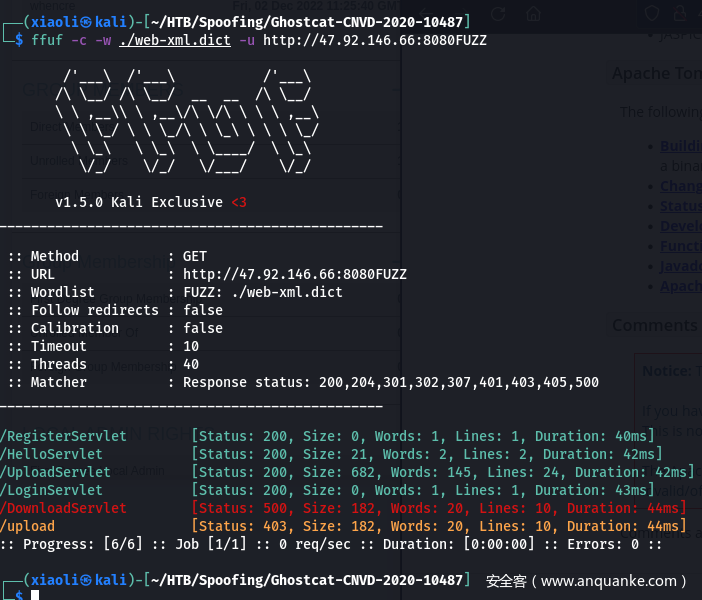Click the /UploadServlet result line
The image size is (702, 600).
coord(347,472)
